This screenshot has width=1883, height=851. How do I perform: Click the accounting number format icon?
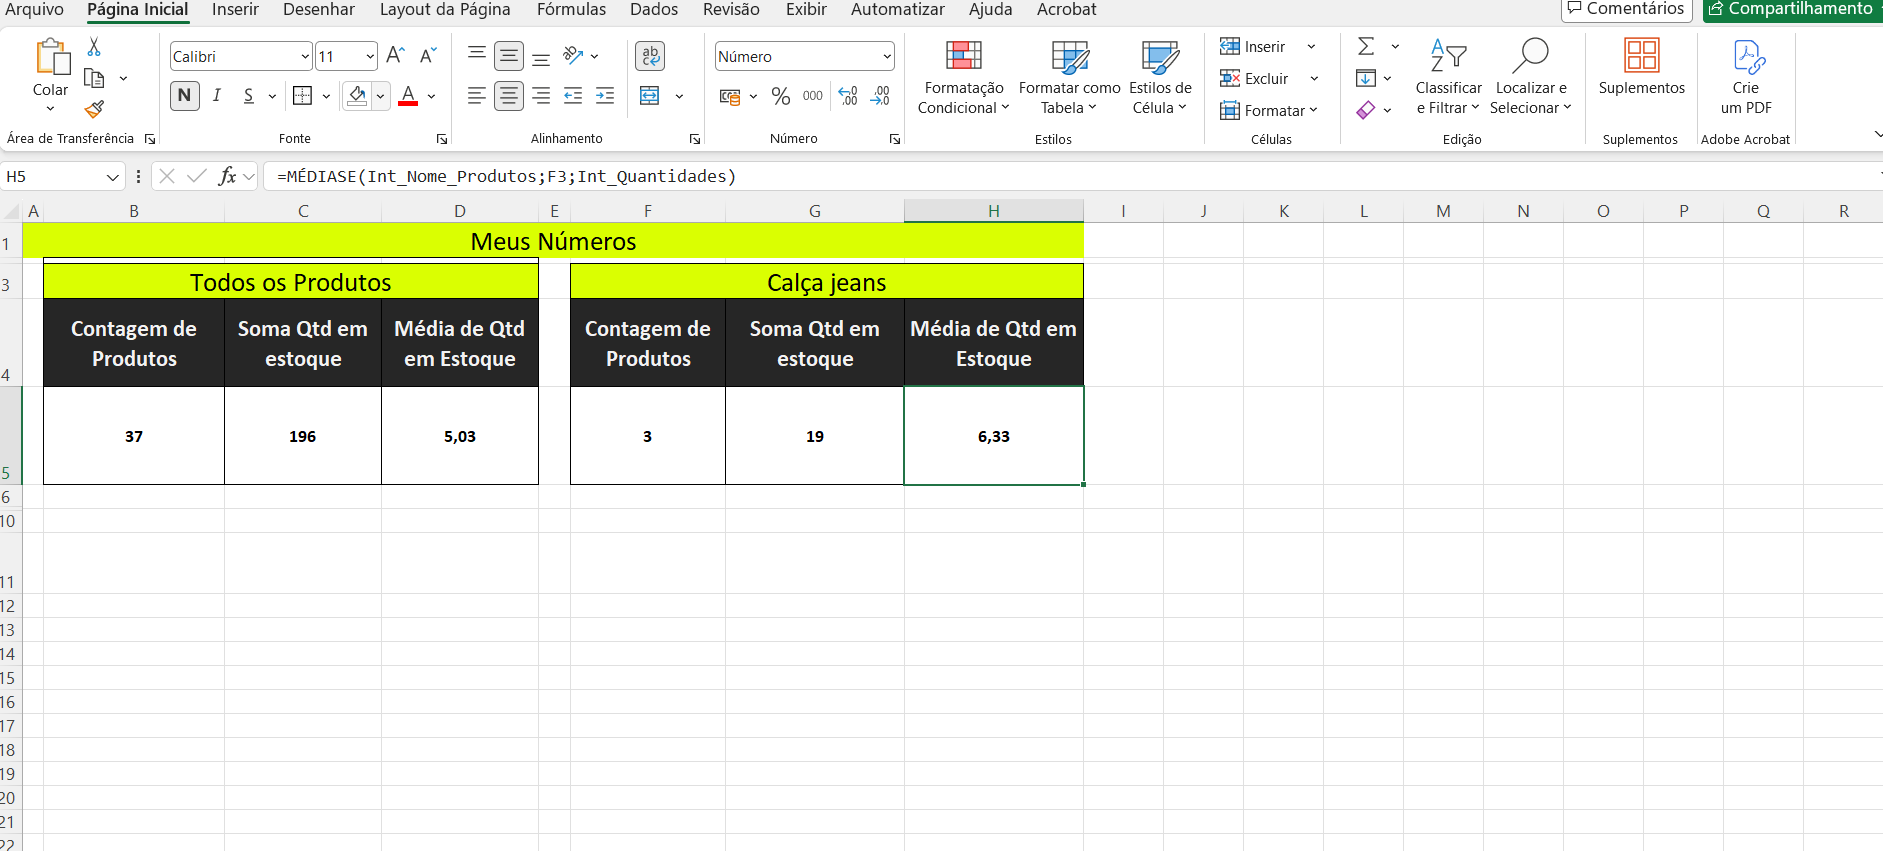730,97
